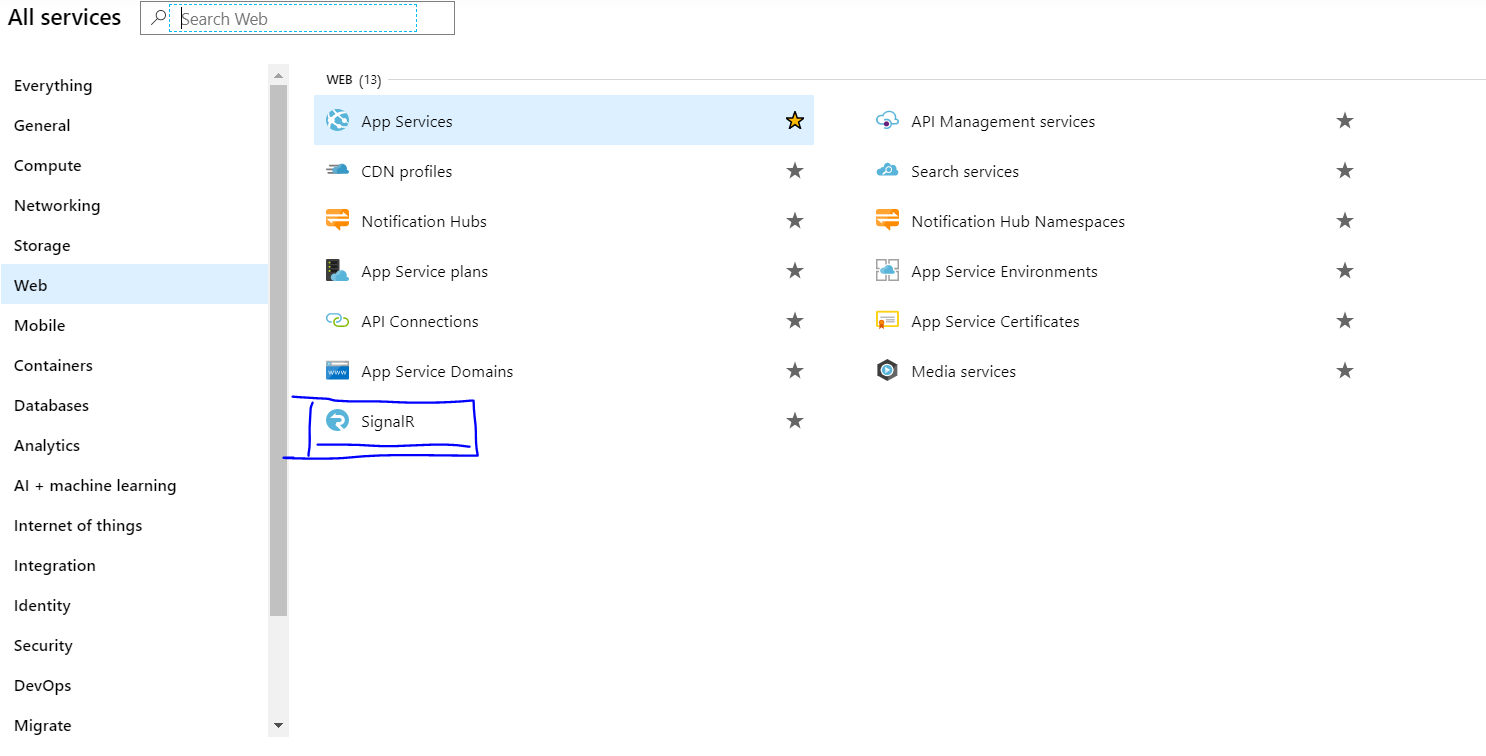Open the API Management services icon
The height and width of the screenshot is (756, 1486).
tap(887, 121)
